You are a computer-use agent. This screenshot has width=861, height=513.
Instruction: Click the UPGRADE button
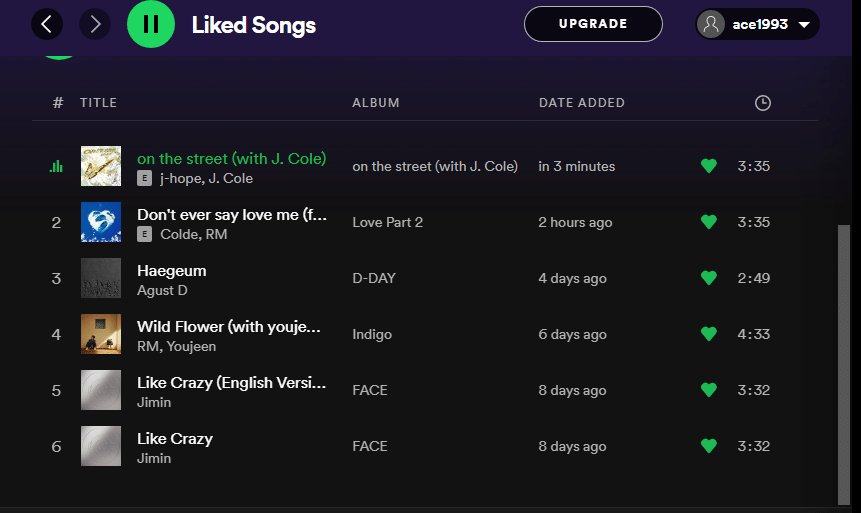coord(593,24)
